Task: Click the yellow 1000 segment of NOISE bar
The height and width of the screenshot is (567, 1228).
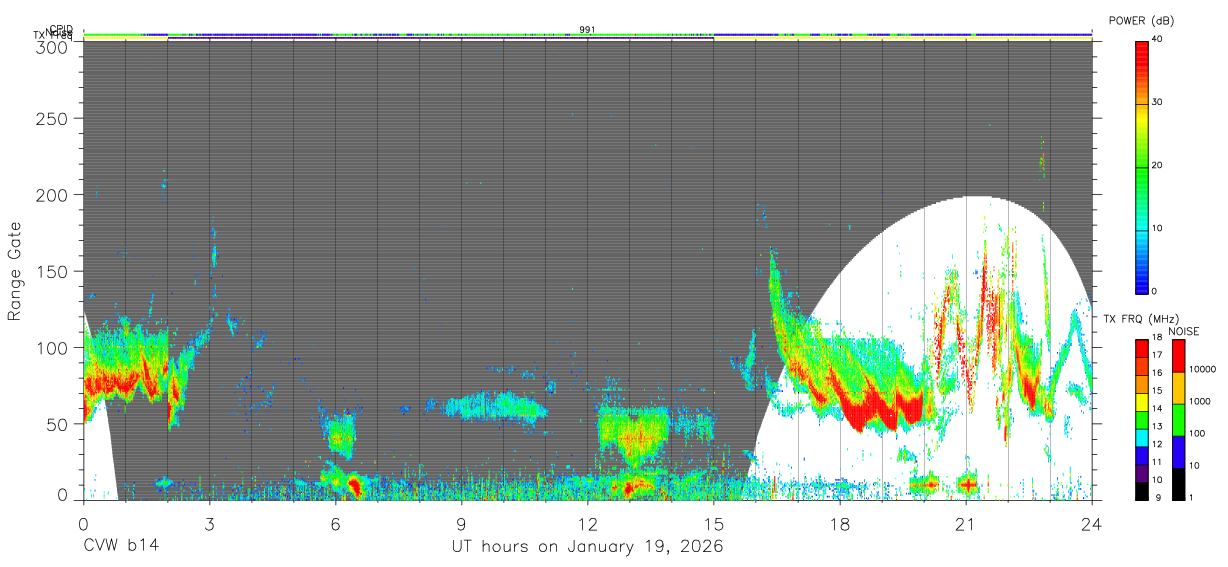Action: 1178,388
